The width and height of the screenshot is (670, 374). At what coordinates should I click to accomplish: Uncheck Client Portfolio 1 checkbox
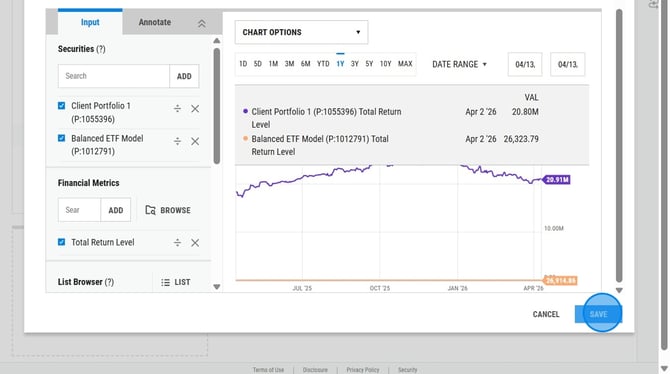pyautogui.click(x=62, y=106)
